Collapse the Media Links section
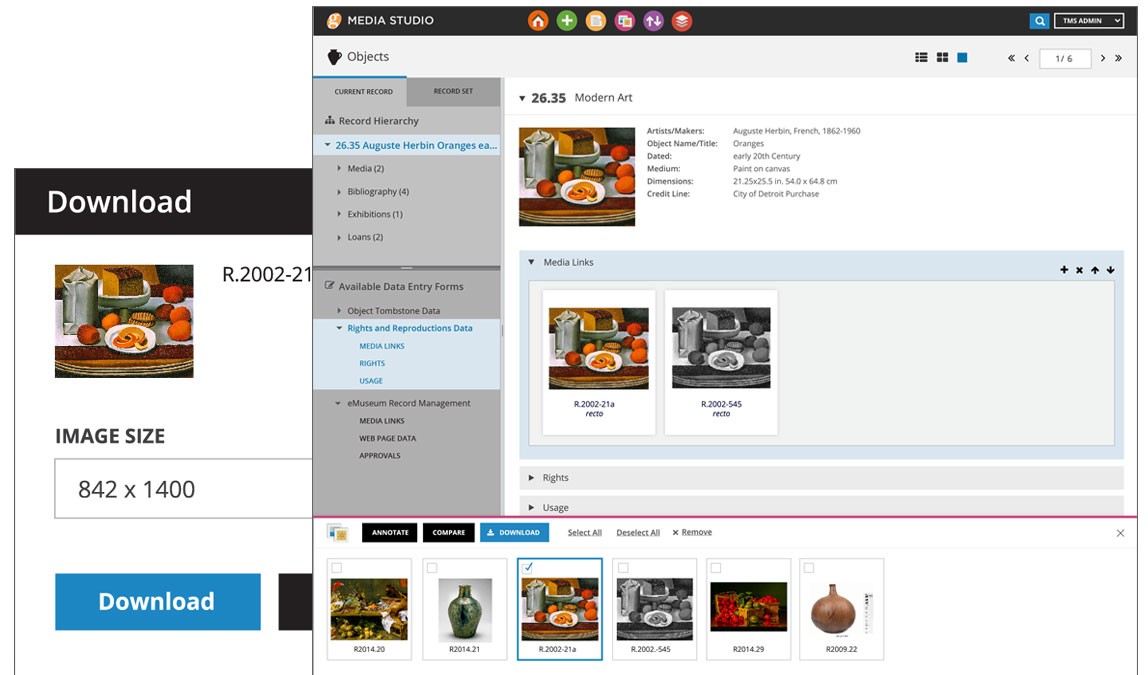Image resolution: width=1148 pixels, height=675 pixels. coord(532,262)
